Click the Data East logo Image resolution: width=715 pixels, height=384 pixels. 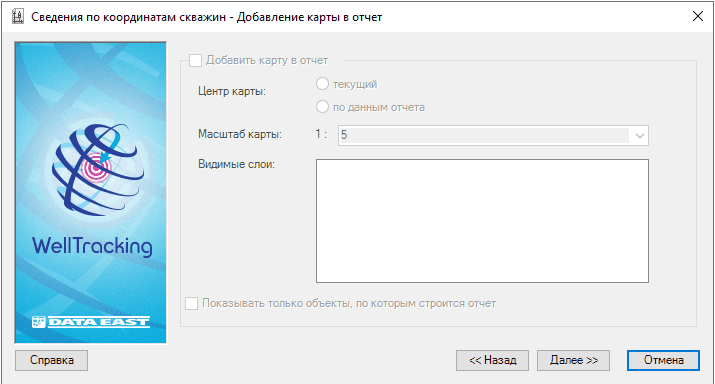[x=91, y=322]
